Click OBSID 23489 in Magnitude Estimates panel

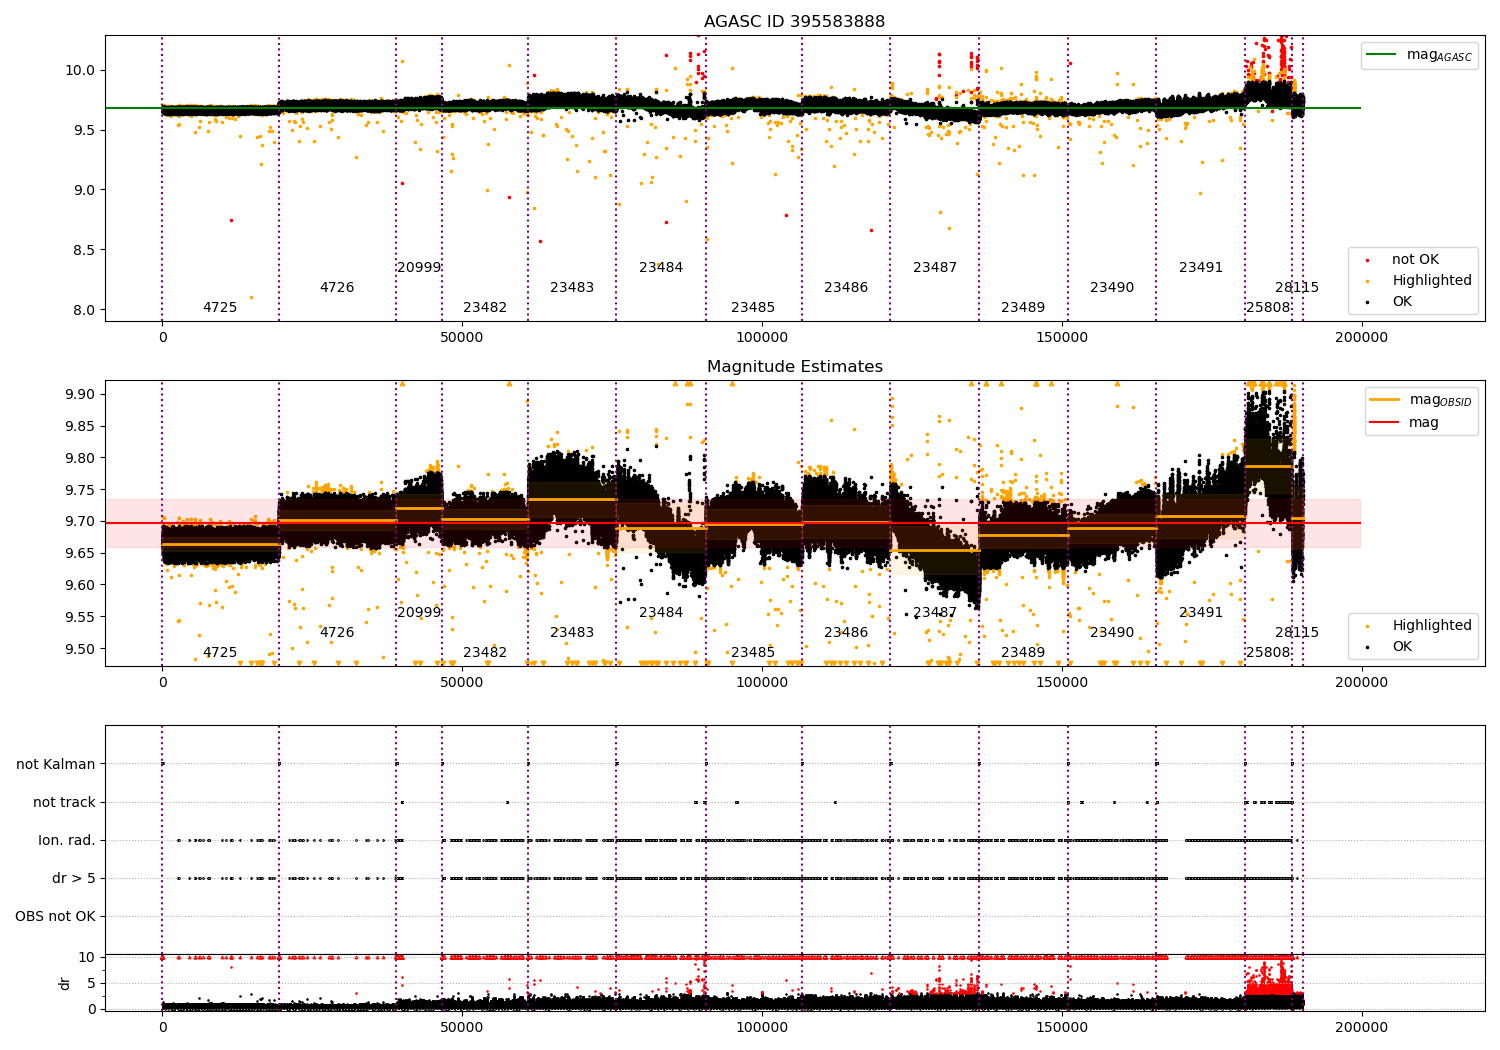(1023, 652)
